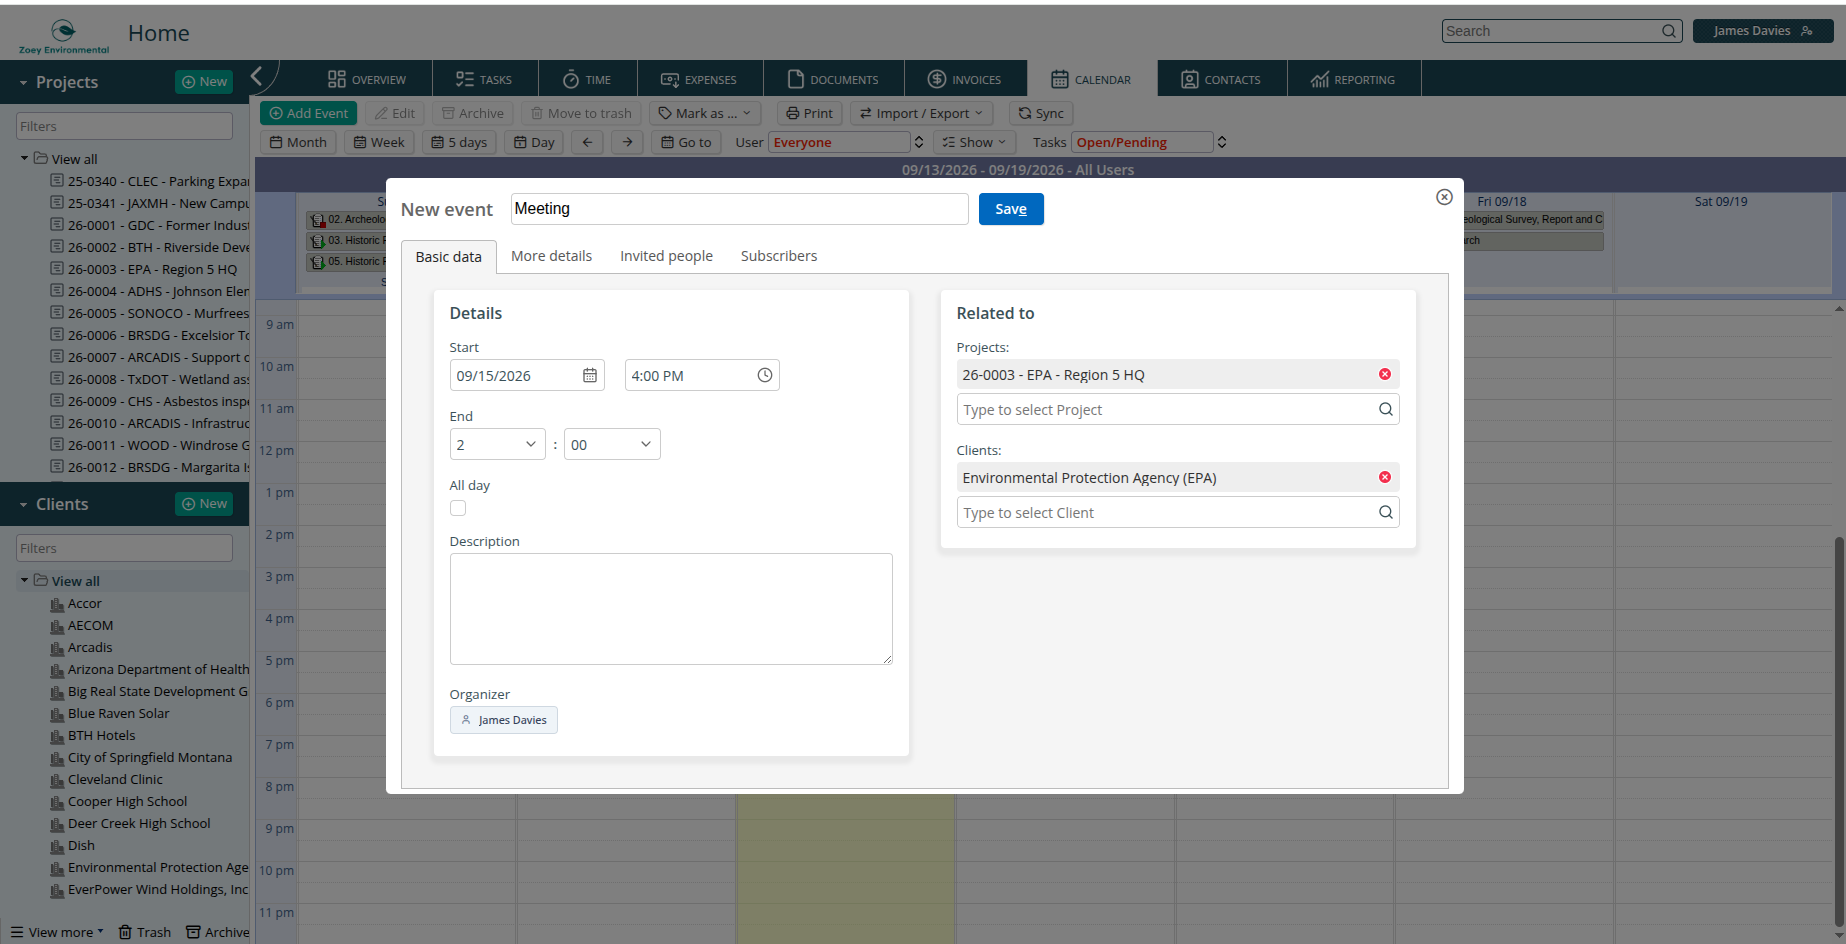Click the Sync calendar button

click(x=1041, y=113)
